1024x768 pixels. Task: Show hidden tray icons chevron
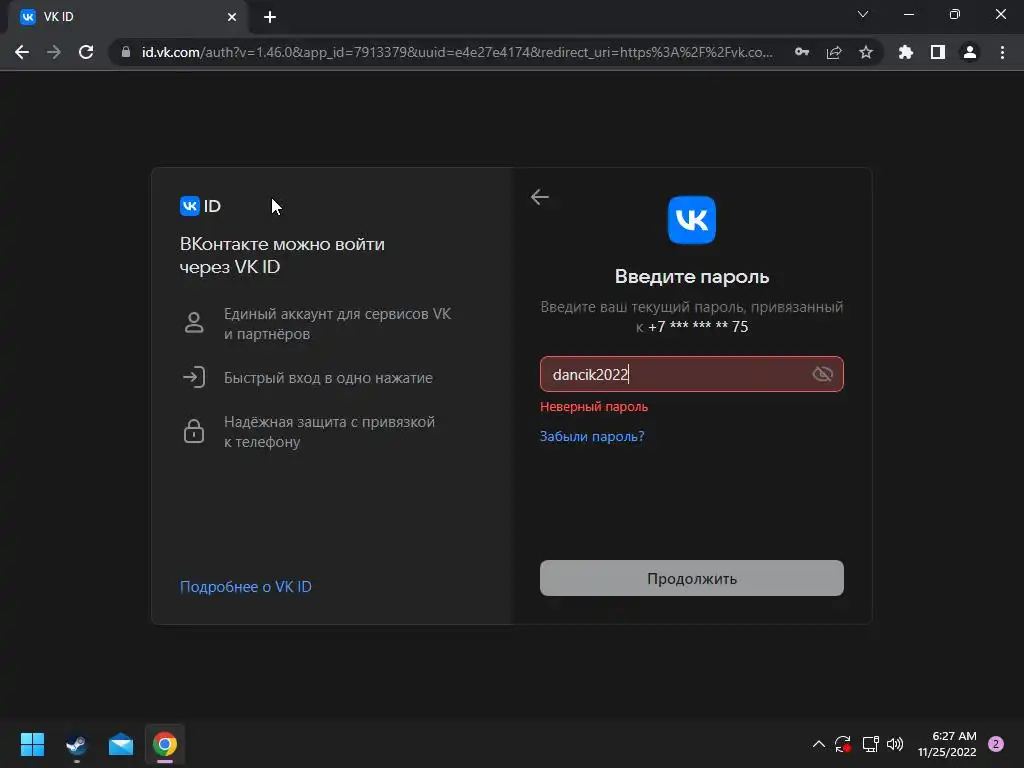point(818,744)
